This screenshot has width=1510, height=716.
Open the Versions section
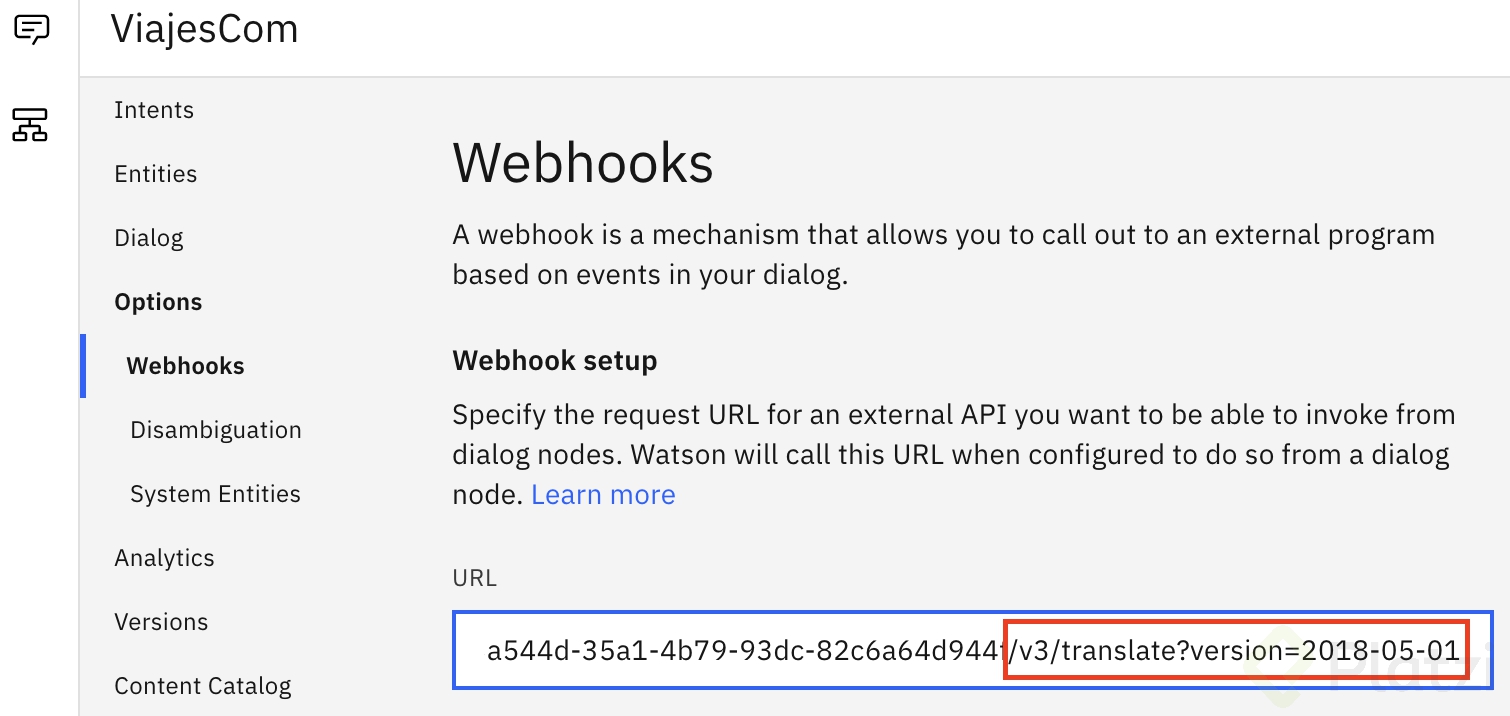coord(161,622)
